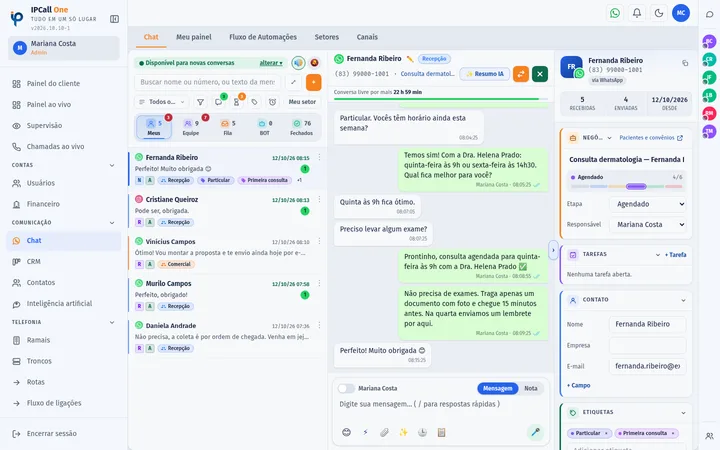
Task: Open Todos conversations dropdown
Action: pyautogui.click(x=161, y=102)
